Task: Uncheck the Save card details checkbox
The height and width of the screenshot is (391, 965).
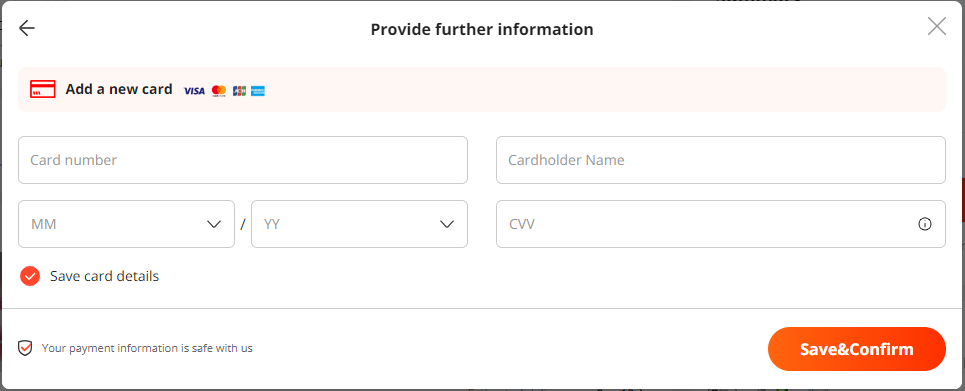Action: [30, 276]
